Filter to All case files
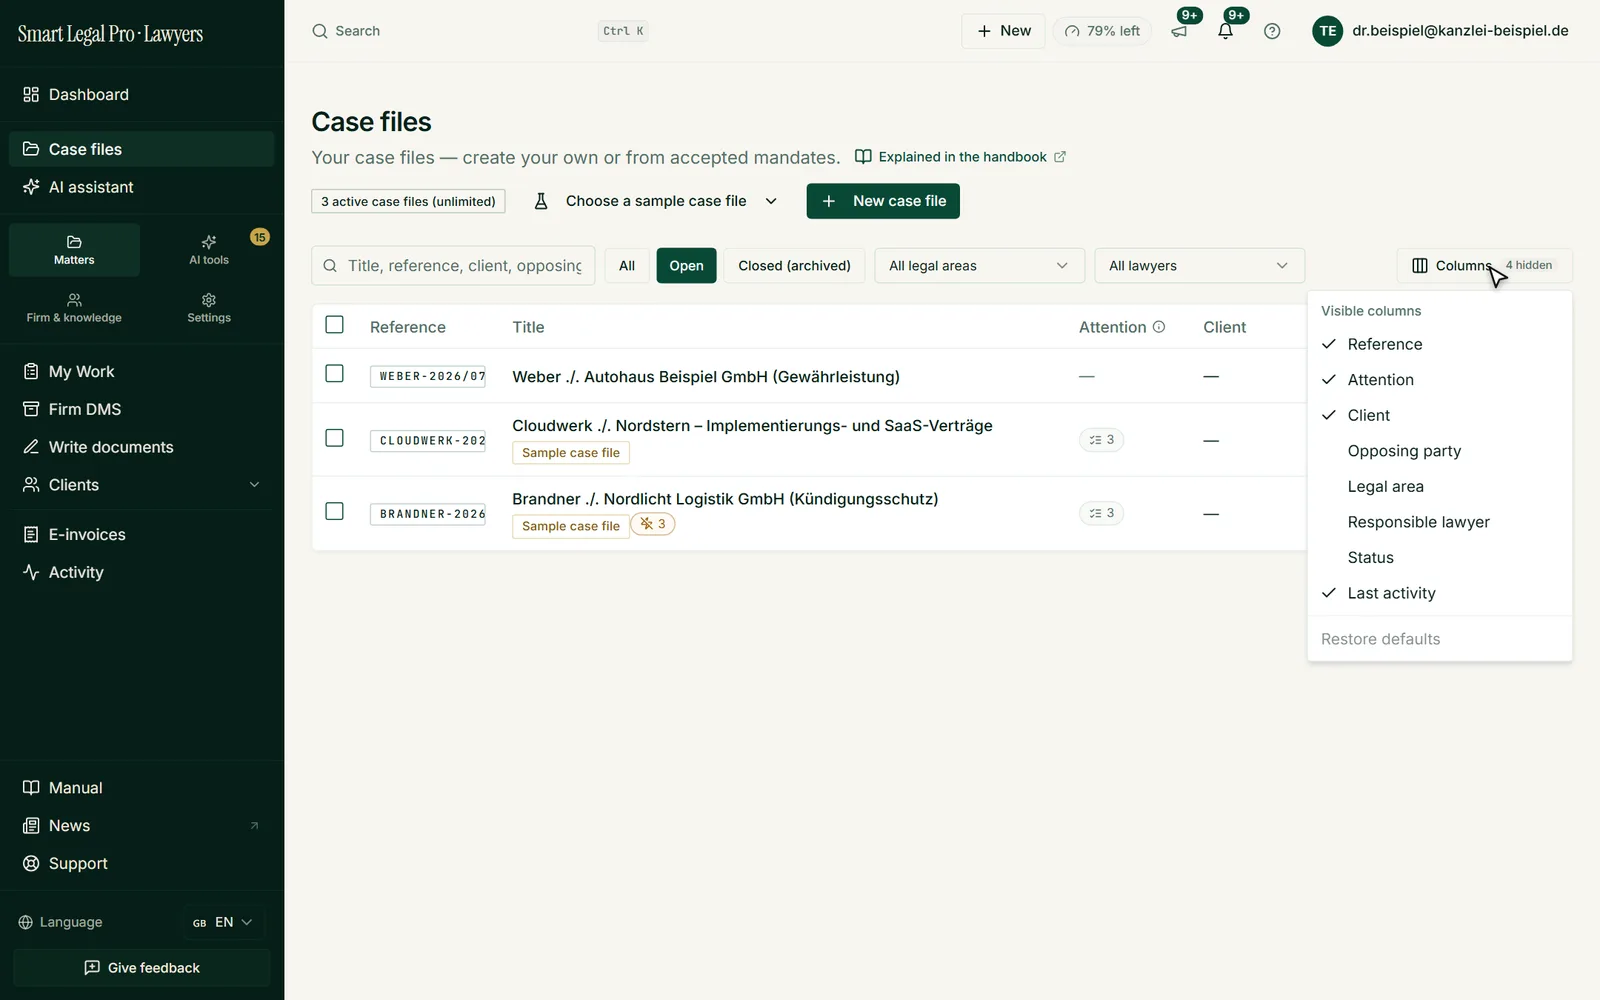Image resolution: width=1600 pixels, height=1000 pixels. 627,266
